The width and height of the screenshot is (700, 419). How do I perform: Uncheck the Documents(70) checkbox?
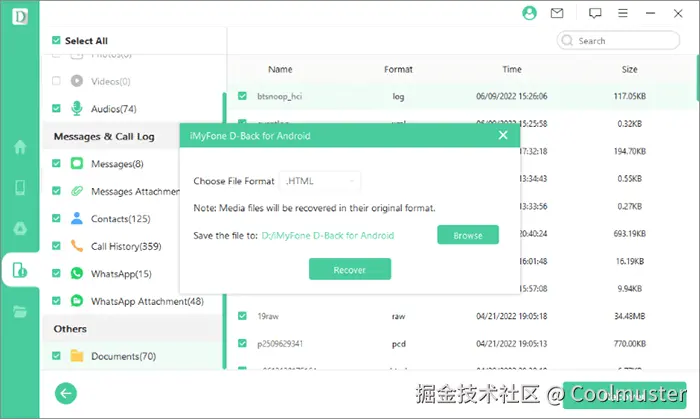pyautogui.click(x=56, y=356)
